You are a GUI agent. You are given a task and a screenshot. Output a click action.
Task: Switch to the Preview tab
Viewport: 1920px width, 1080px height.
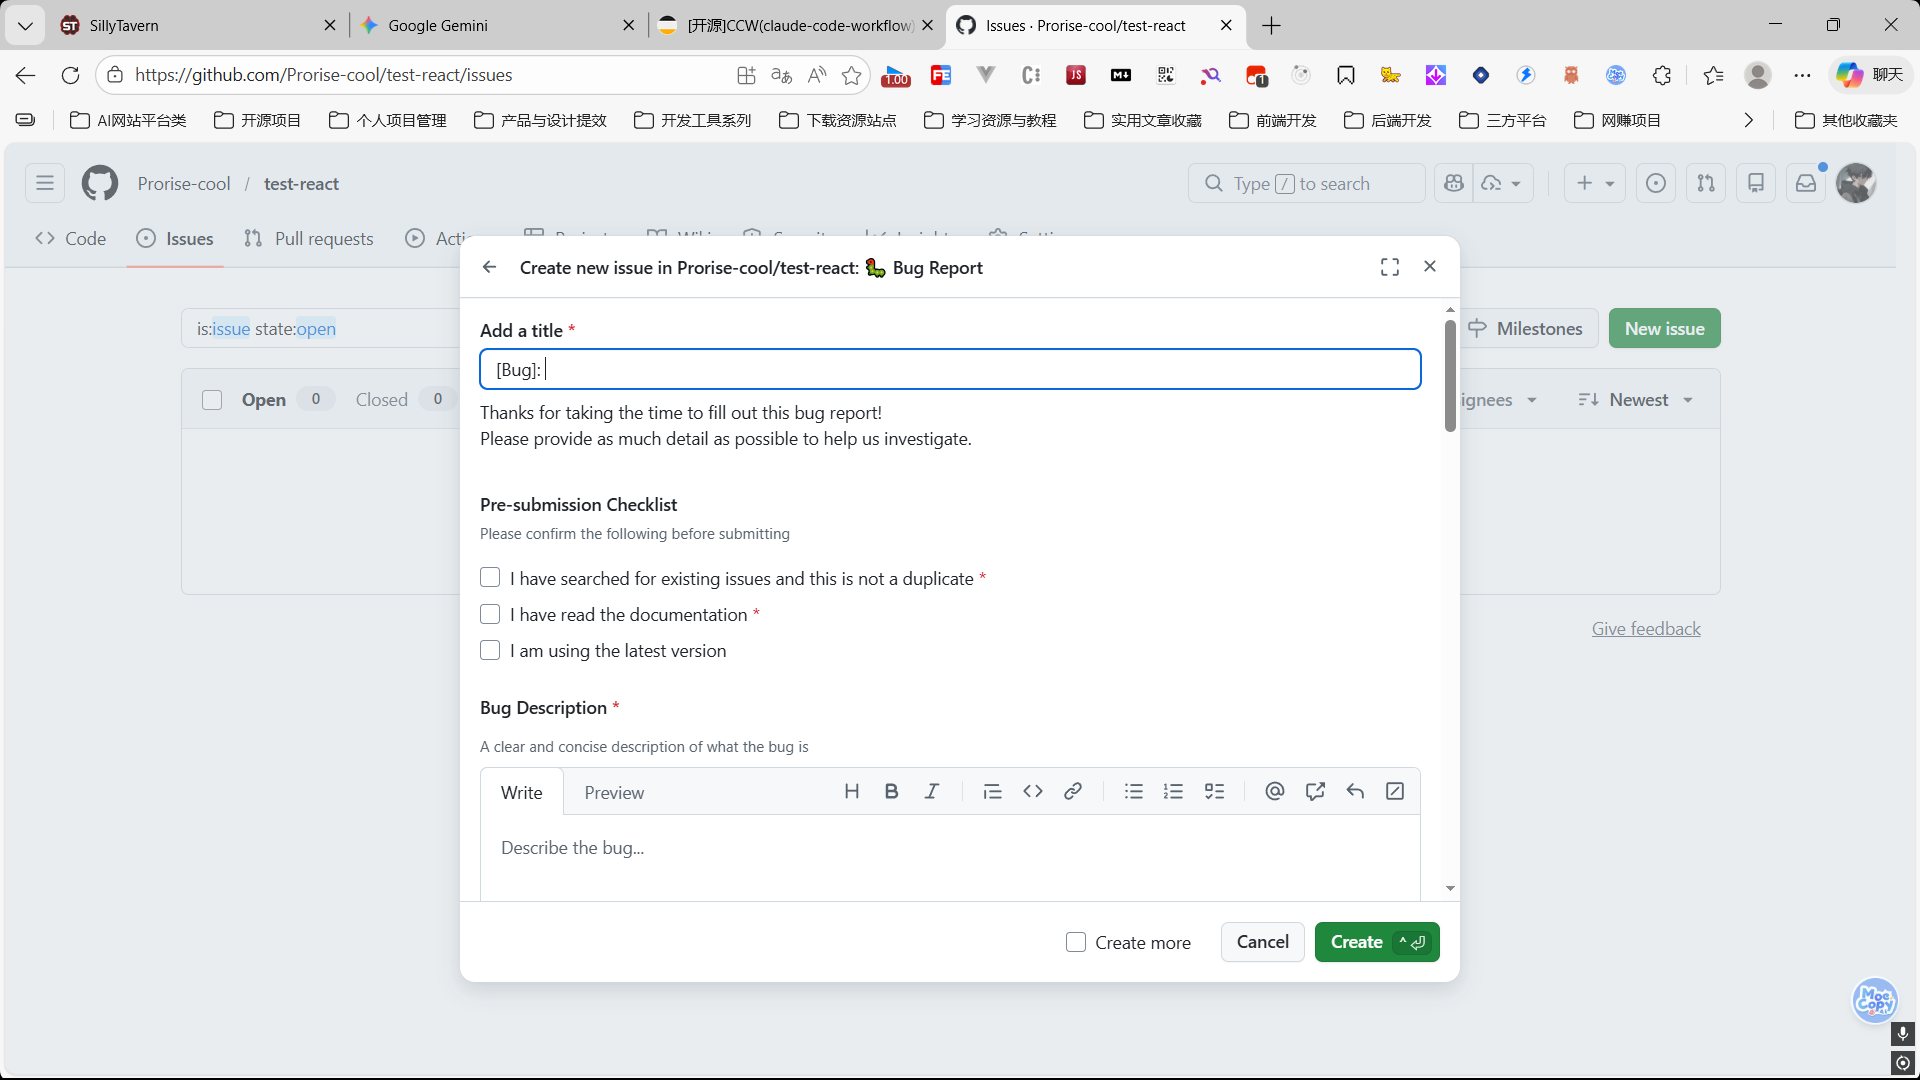click(x=614, y=792)
